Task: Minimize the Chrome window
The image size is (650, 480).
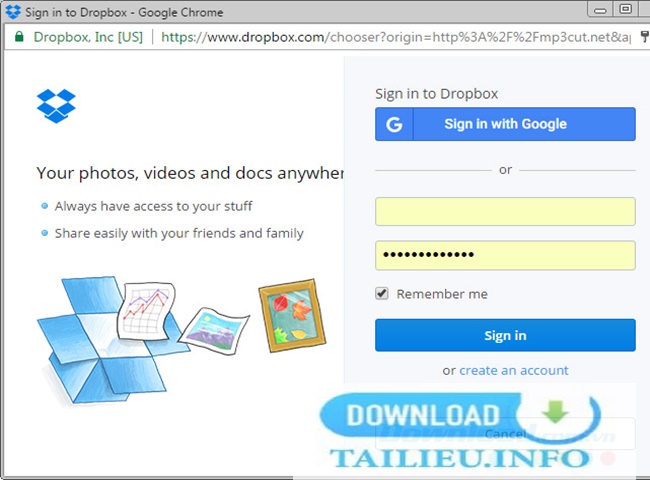Action: (600, 10)
